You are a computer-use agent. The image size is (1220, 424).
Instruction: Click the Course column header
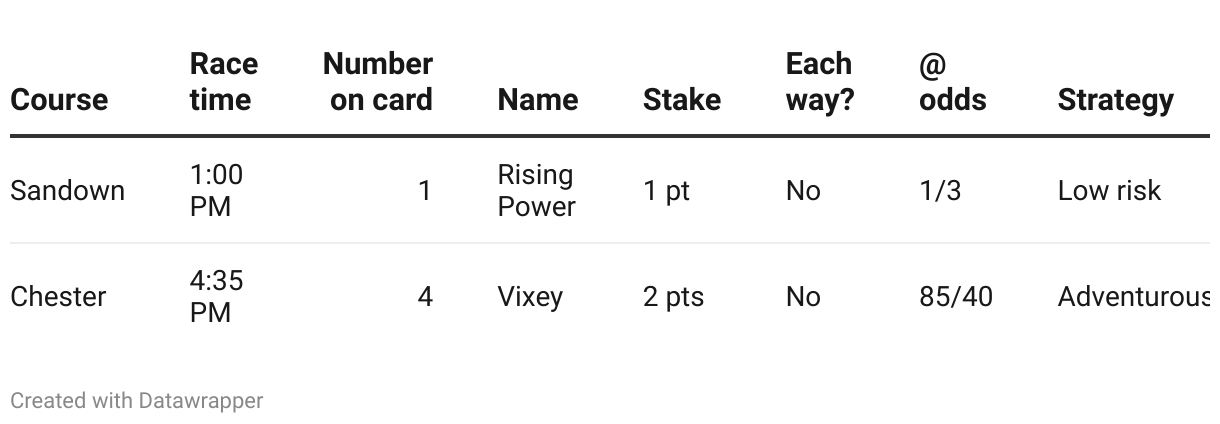59,100
